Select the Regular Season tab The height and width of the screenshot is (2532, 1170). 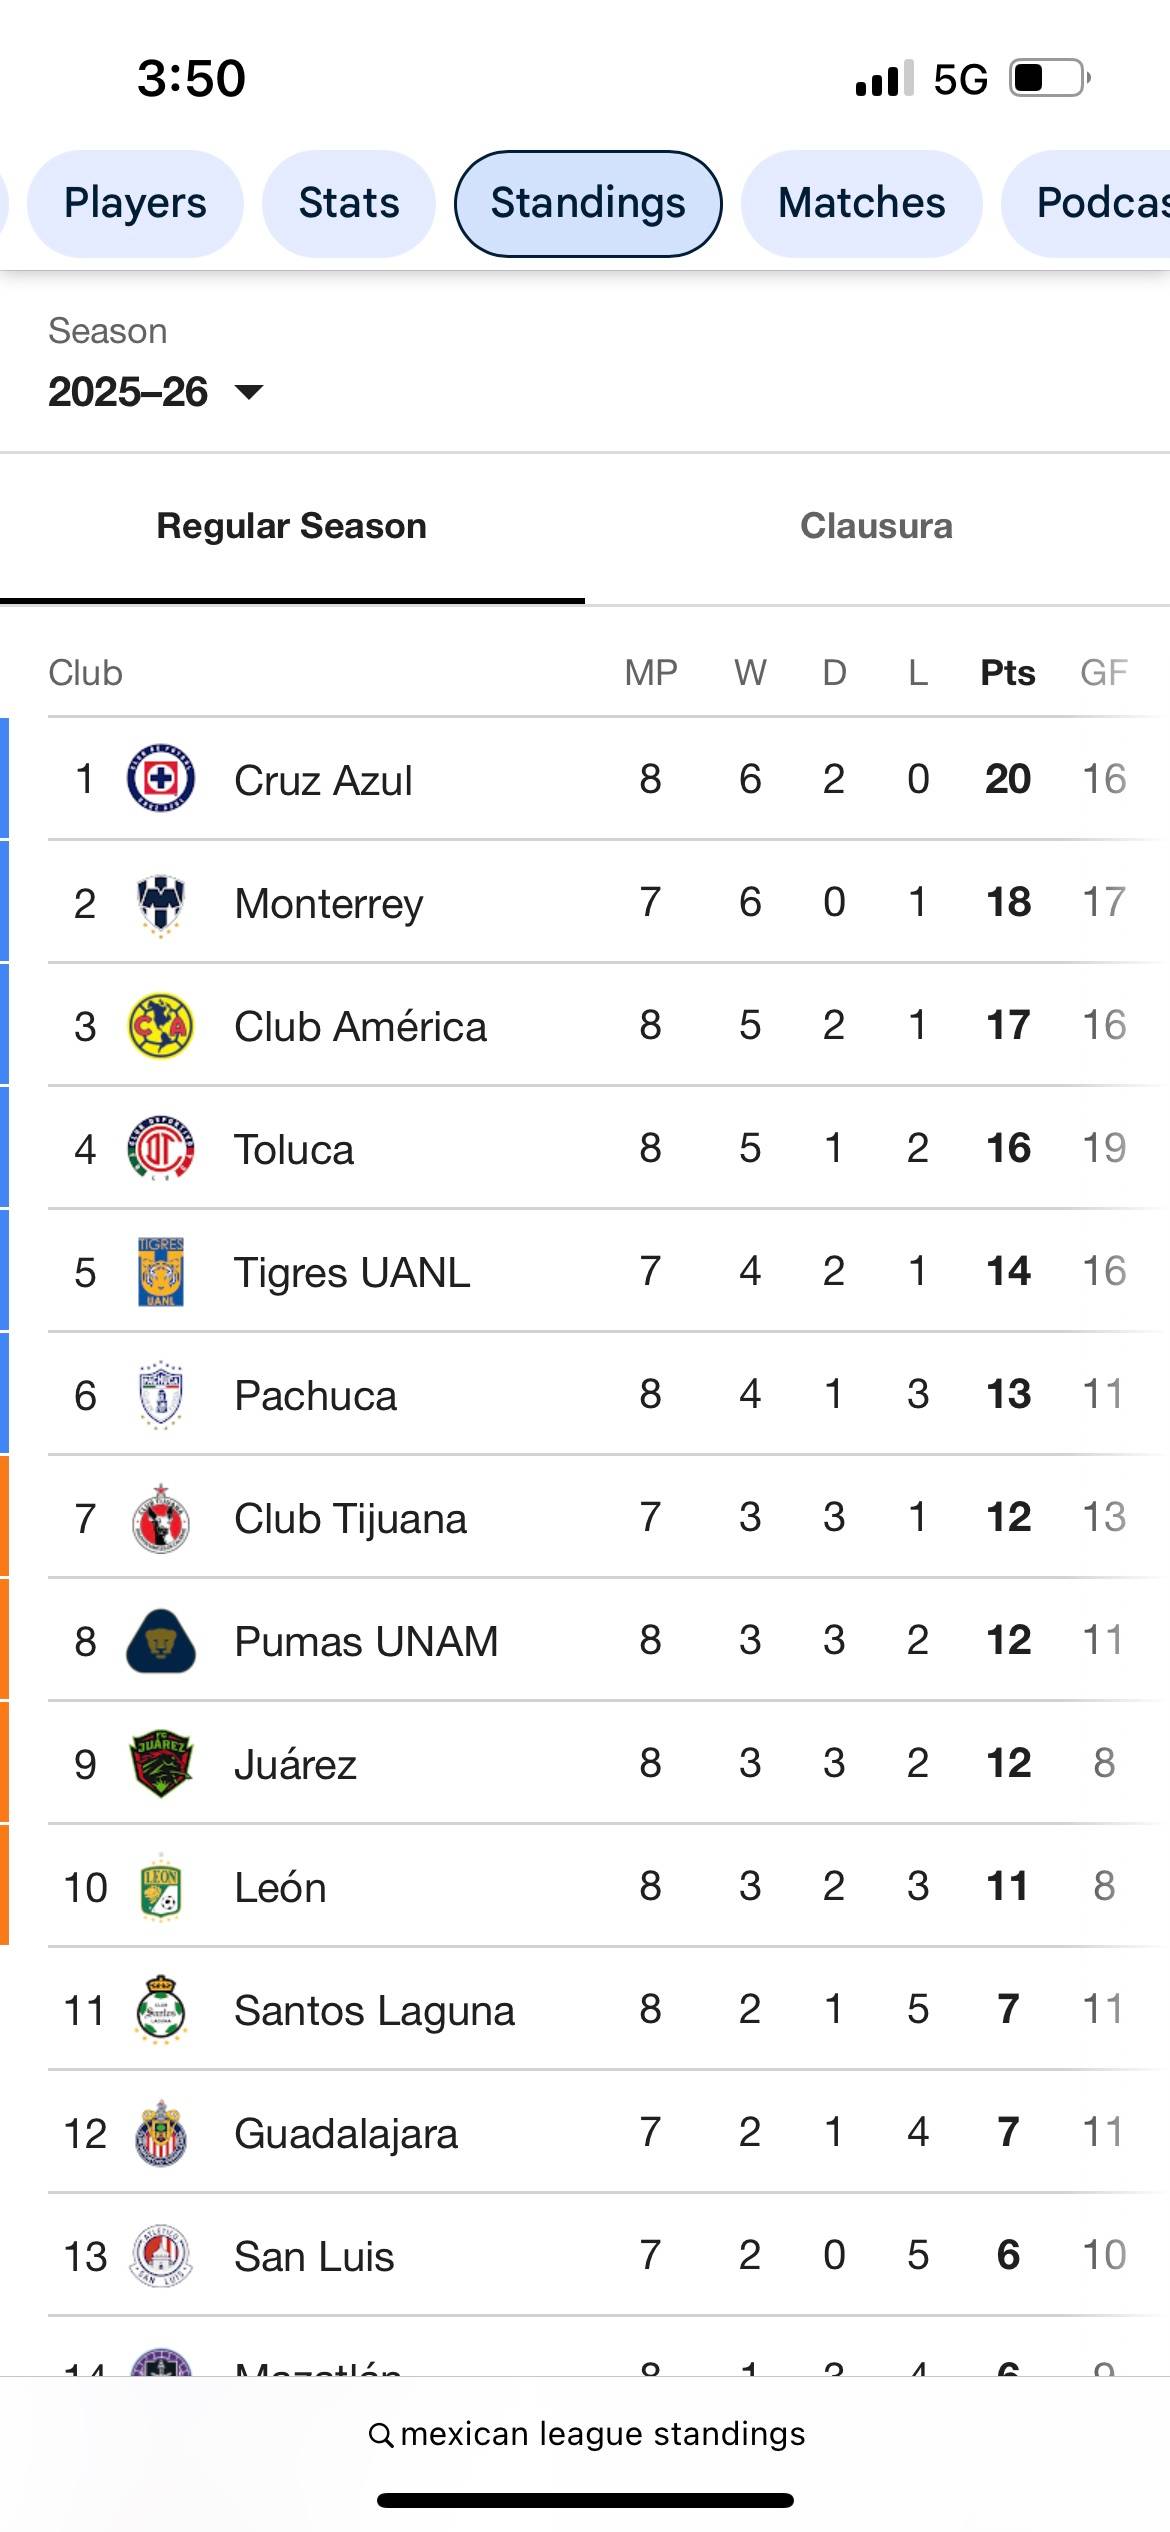click(x=292, y=526)
